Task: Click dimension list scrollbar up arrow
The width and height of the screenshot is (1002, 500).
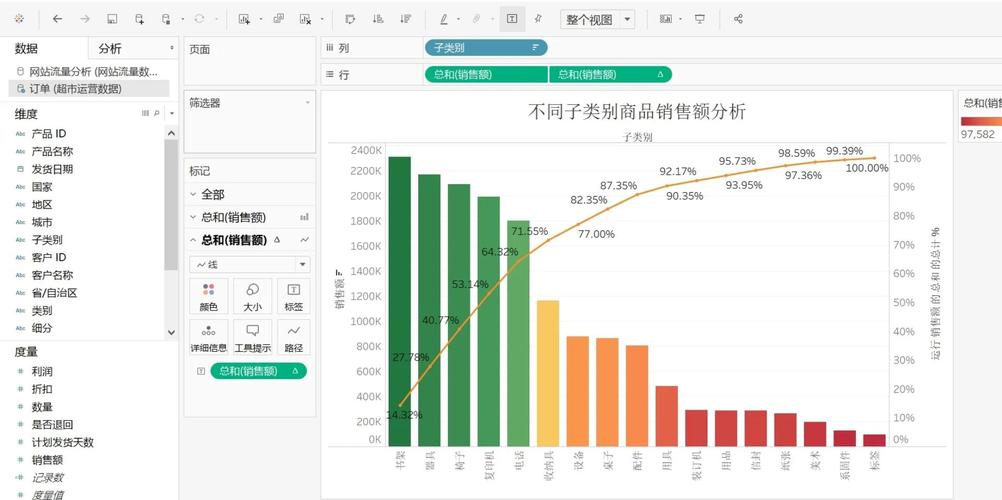Action: coord(171,133)
